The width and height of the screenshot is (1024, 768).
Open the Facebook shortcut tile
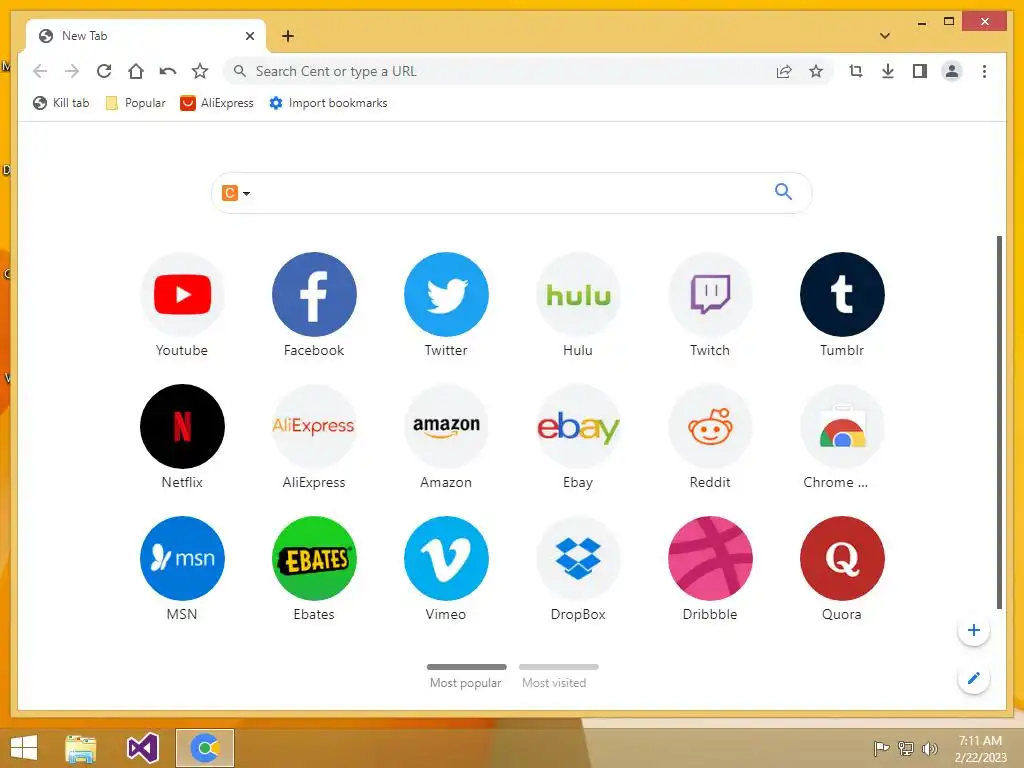coord(314,295)
